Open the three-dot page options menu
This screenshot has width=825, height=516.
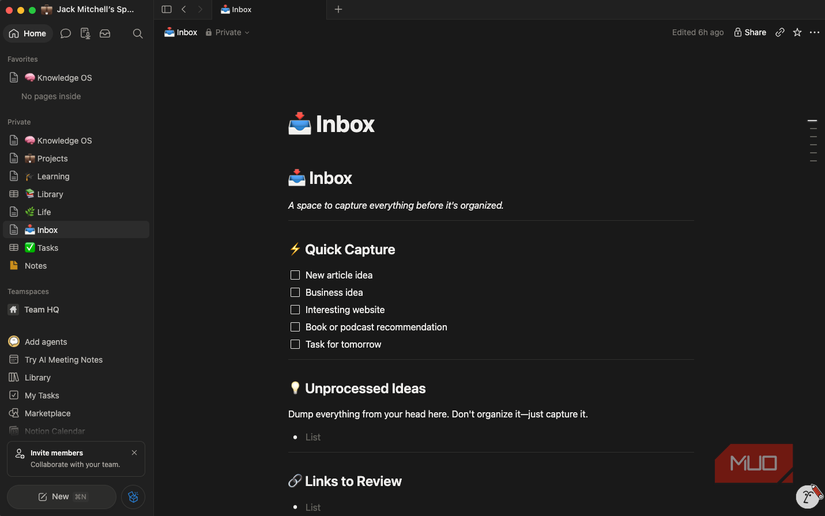814,33
